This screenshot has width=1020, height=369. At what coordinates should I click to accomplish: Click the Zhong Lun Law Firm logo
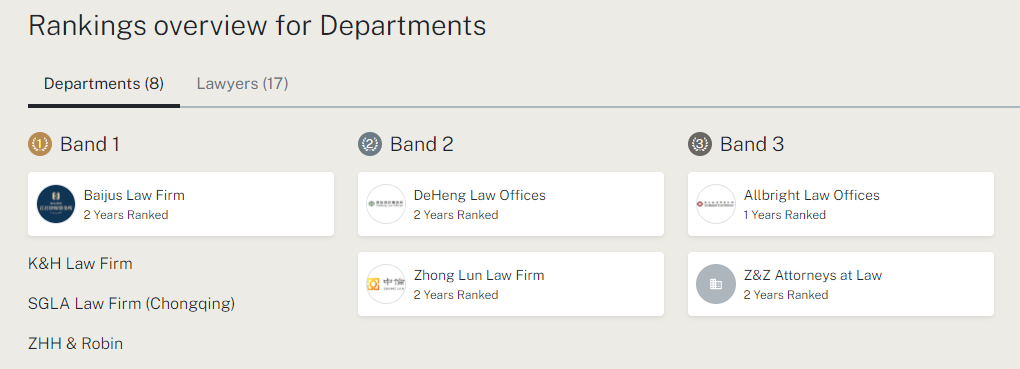point(386,284)
